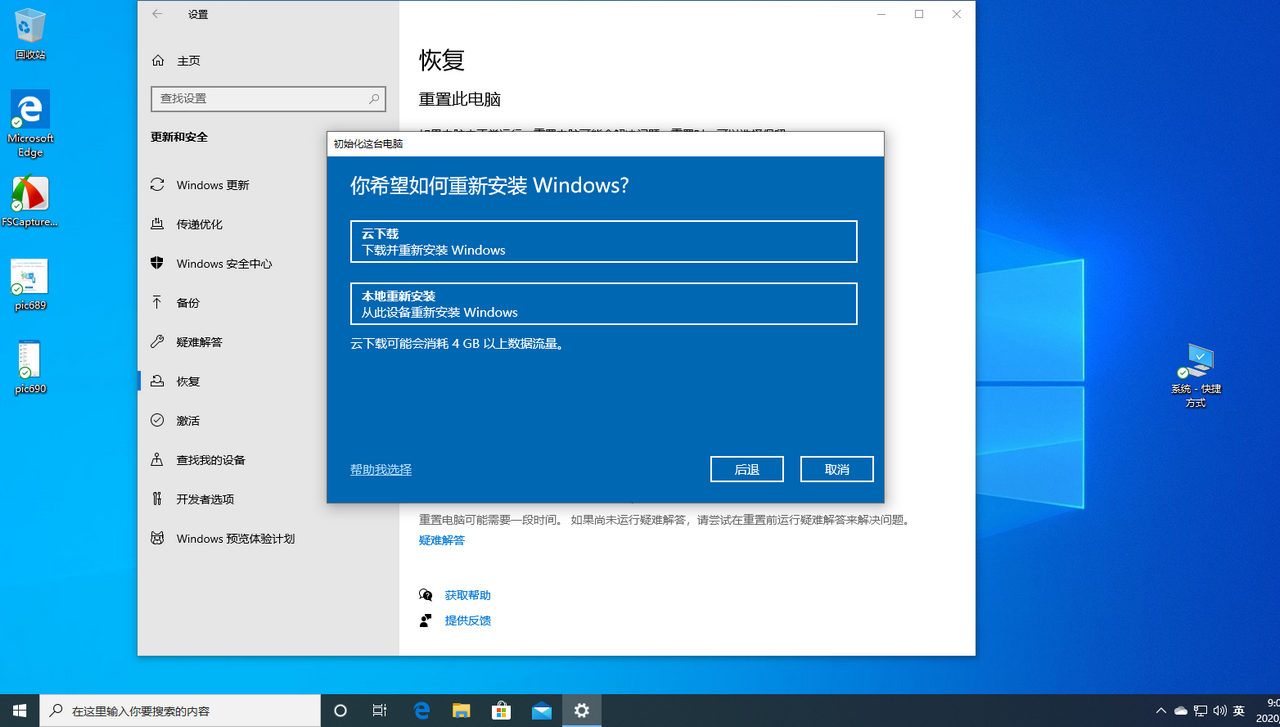
Task: Select Windows 更新 in the sidebar
Action: pos(210,185)
